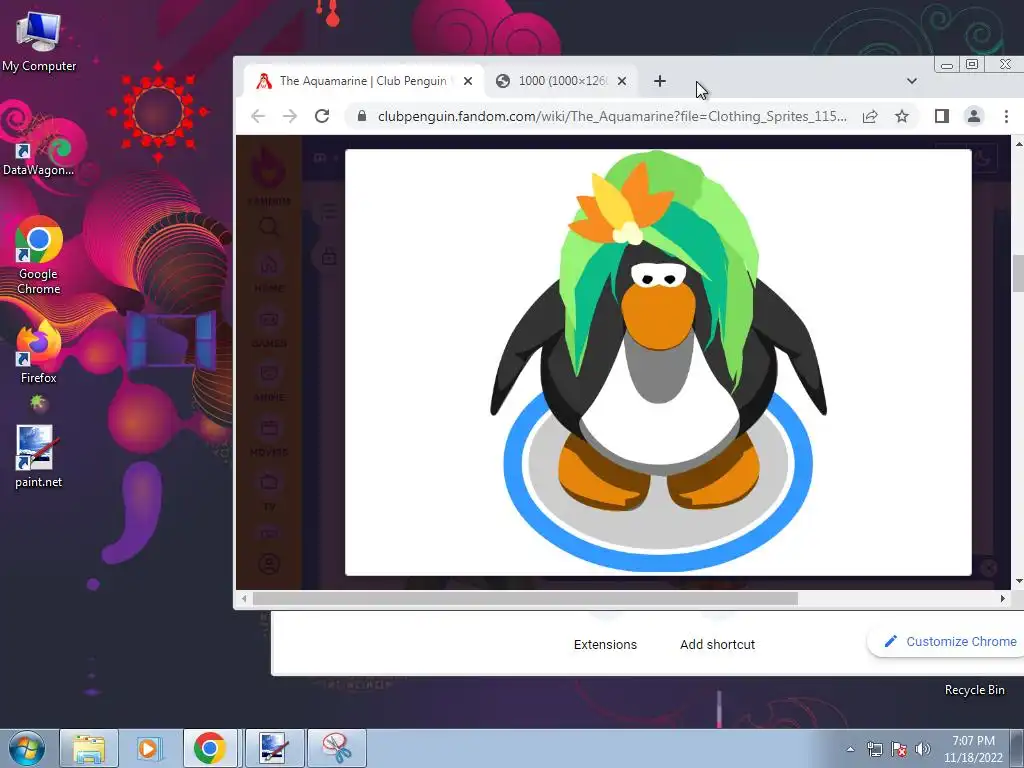Close The Aquamarine tab
The height and width of the screenshot is (768, 1024).
click(468, 81)
